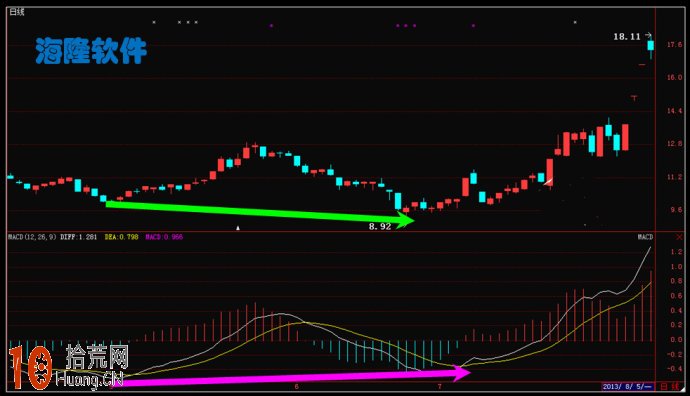Click the -0.4 MACD axis label
The height and width of the screenshot is (396, 690).
674,369
